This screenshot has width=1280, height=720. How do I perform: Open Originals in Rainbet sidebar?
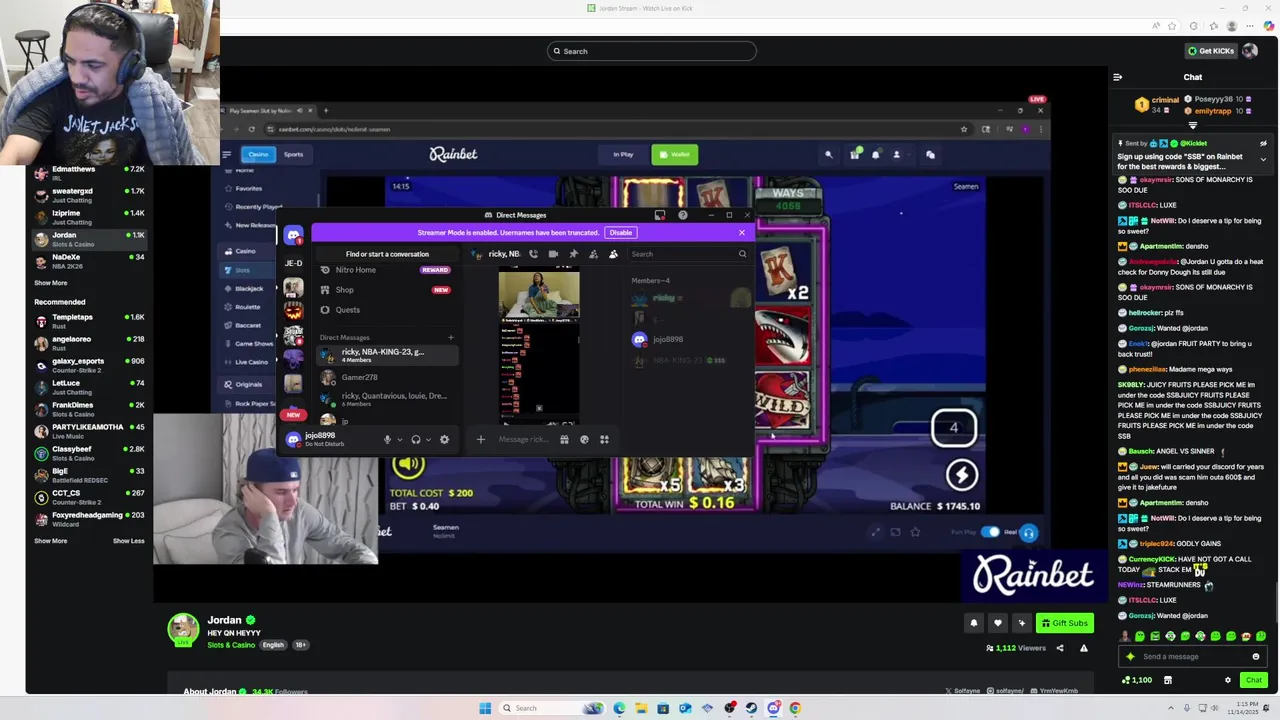tap(249, 384)
